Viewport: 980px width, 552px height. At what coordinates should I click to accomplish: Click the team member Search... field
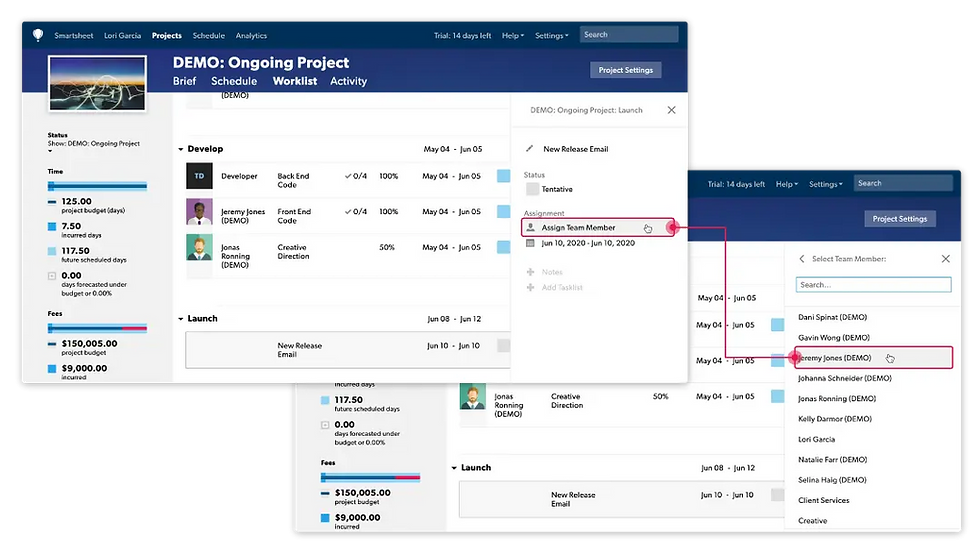(874, 285)
